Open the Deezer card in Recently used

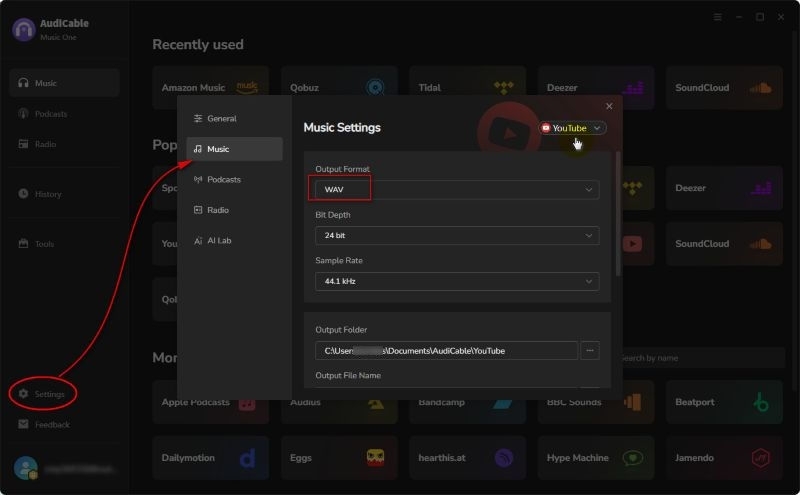(x=595, y=88)
